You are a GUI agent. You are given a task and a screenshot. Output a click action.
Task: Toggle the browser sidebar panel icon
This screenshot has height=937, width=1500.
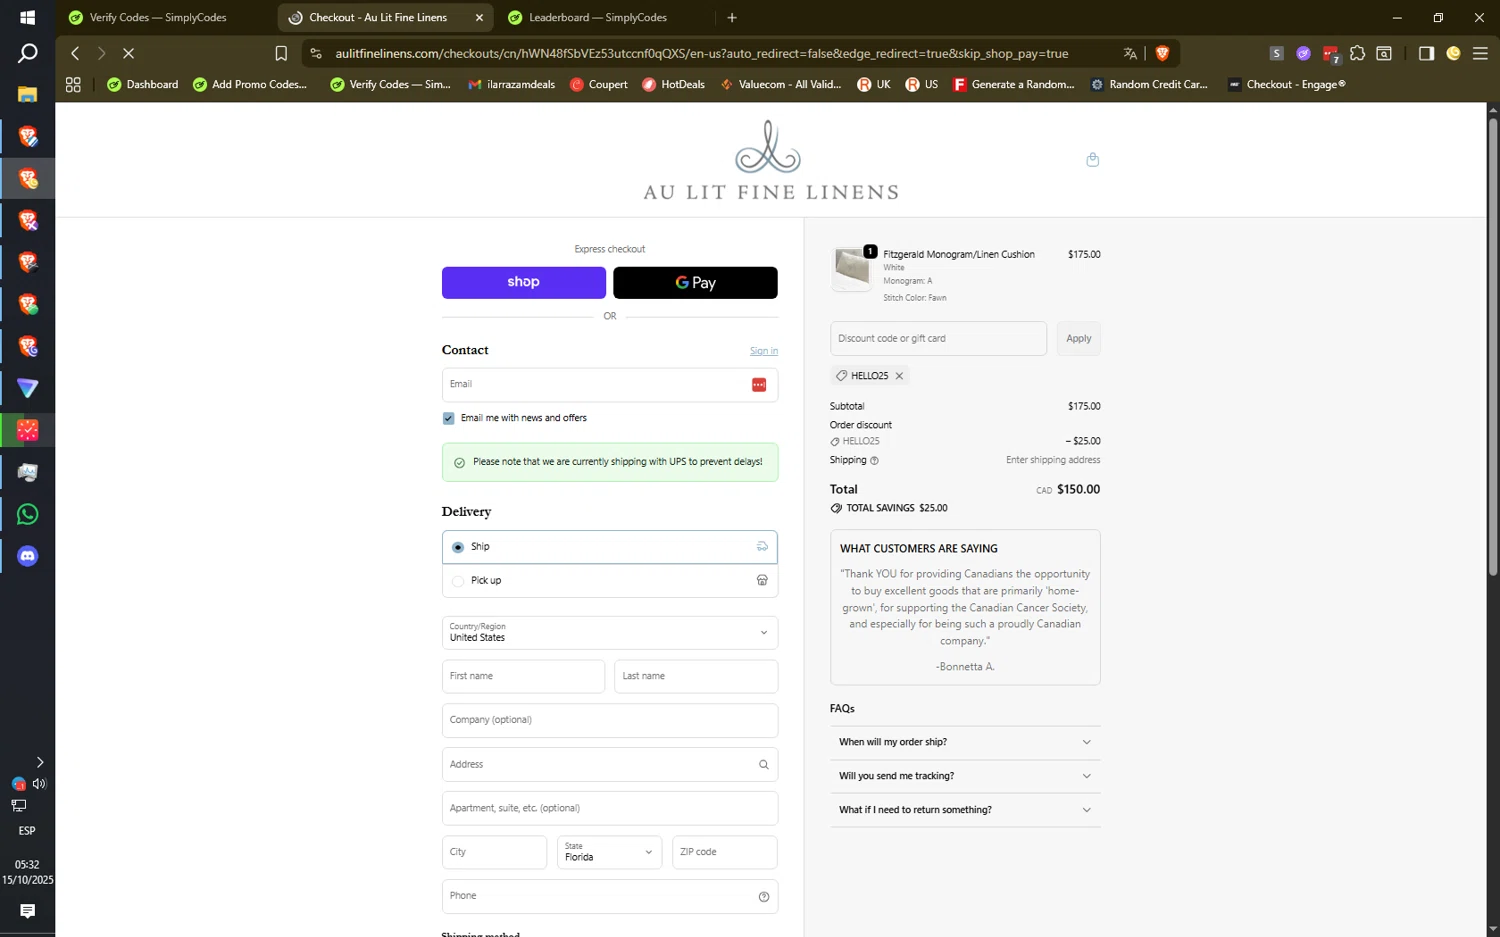tap(1426, 53)
